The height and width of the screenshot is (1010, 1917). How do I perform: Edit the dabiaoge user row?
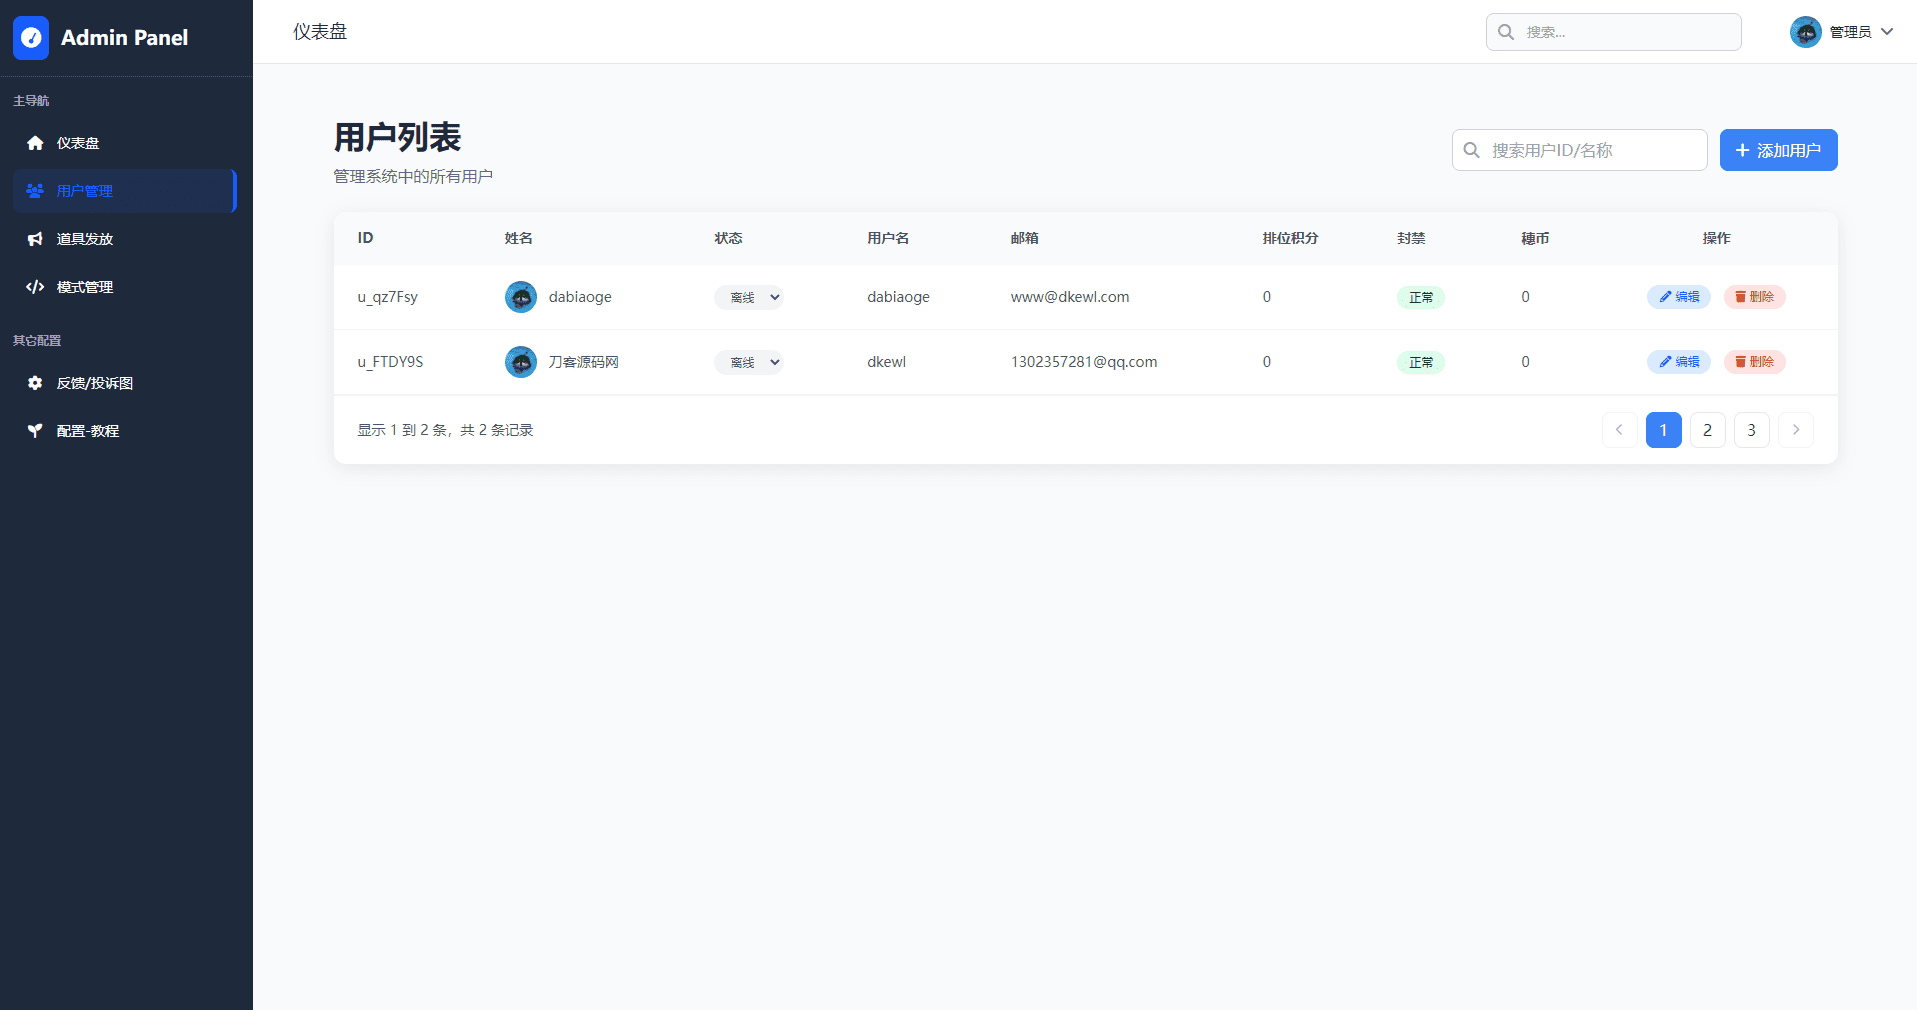[x=1679, y=297]
